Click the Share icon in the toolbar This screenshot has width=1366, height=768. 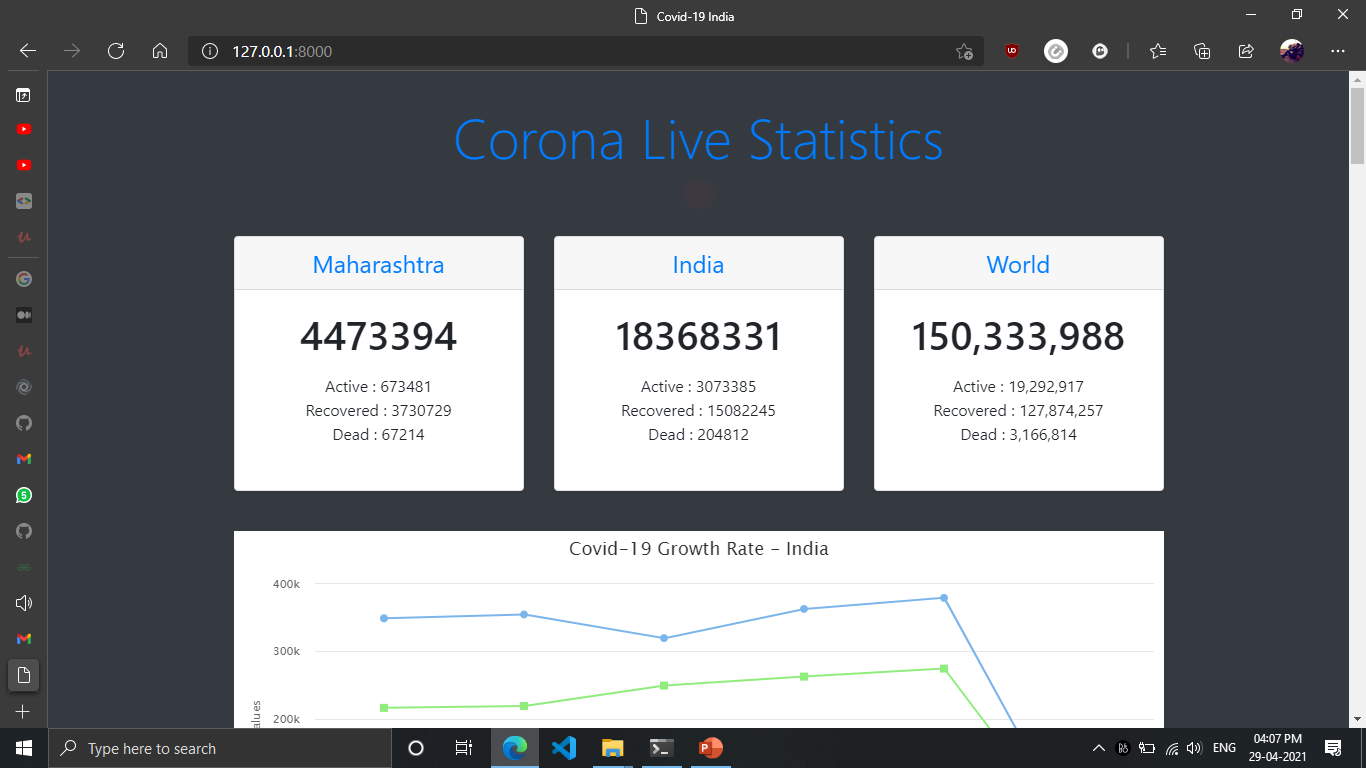1246,51
